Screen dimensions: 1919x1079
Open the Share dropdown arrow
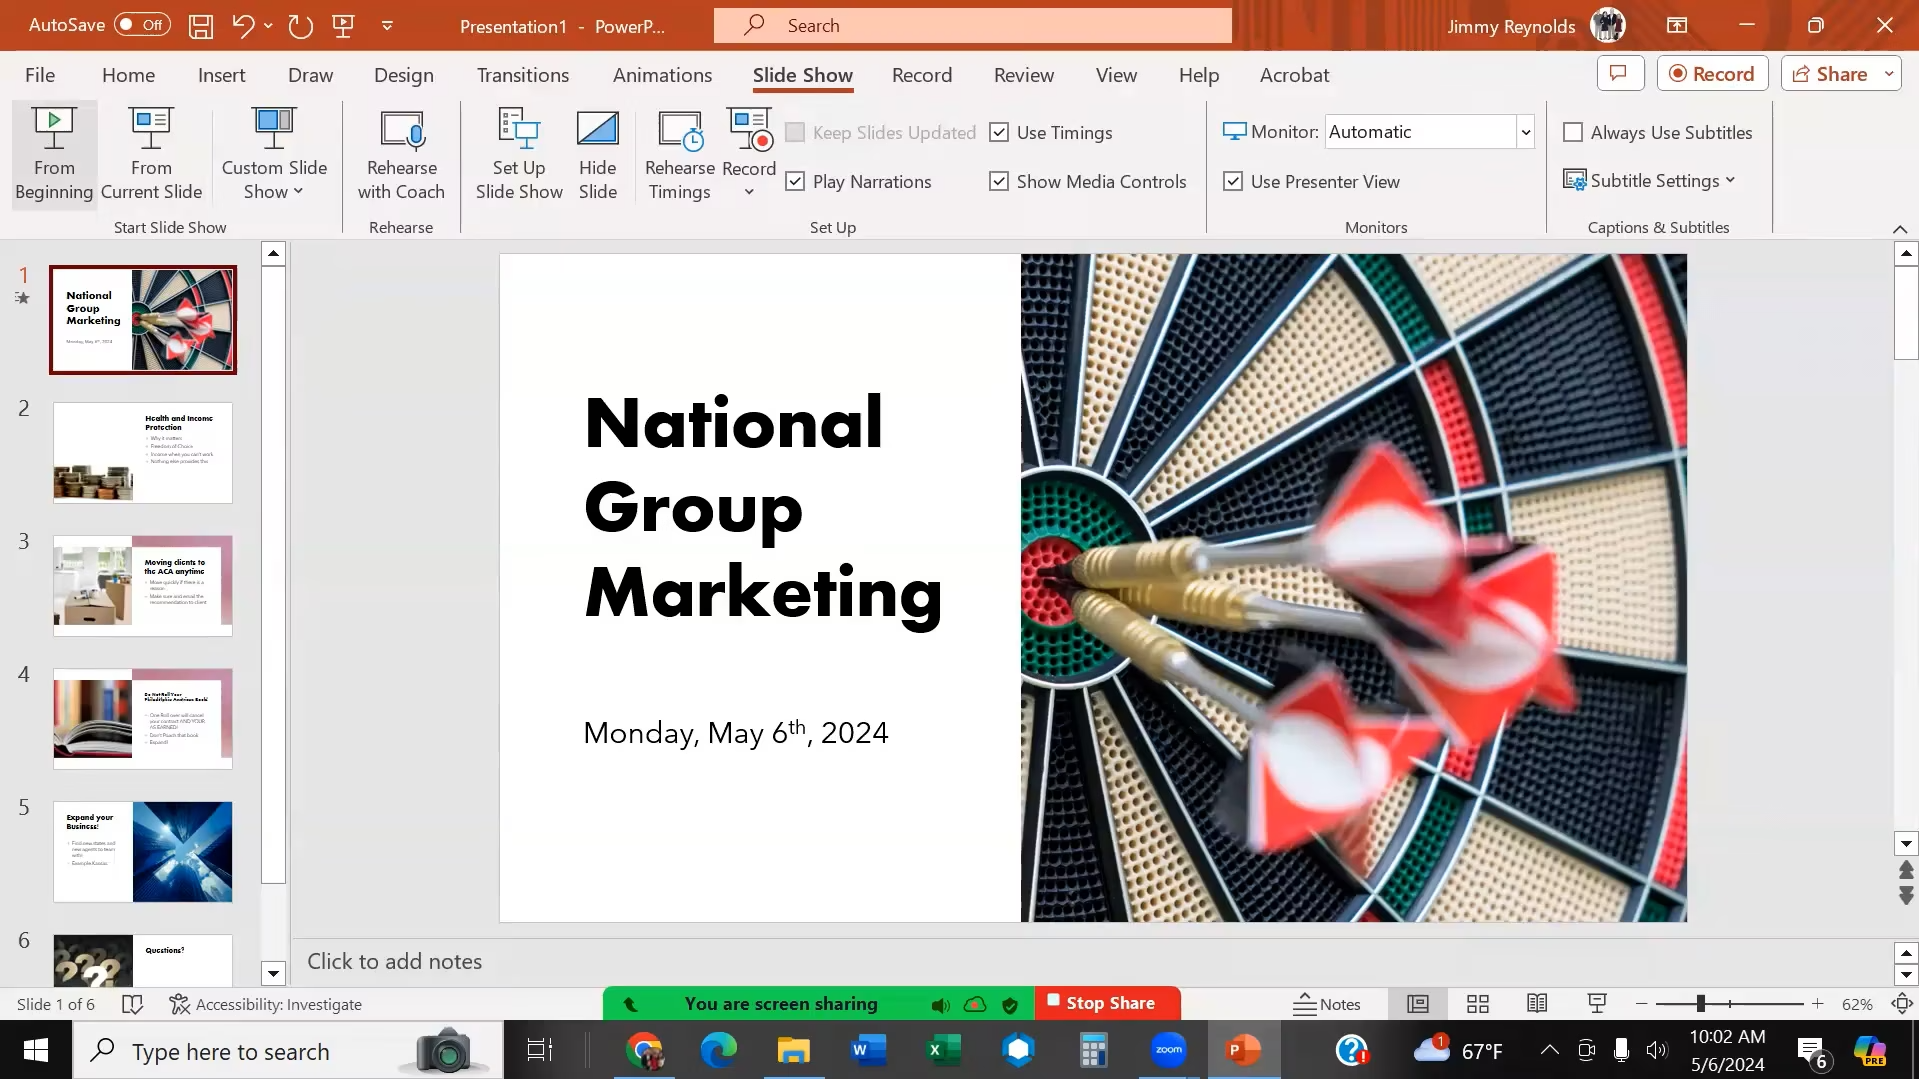pos(1889,74)
